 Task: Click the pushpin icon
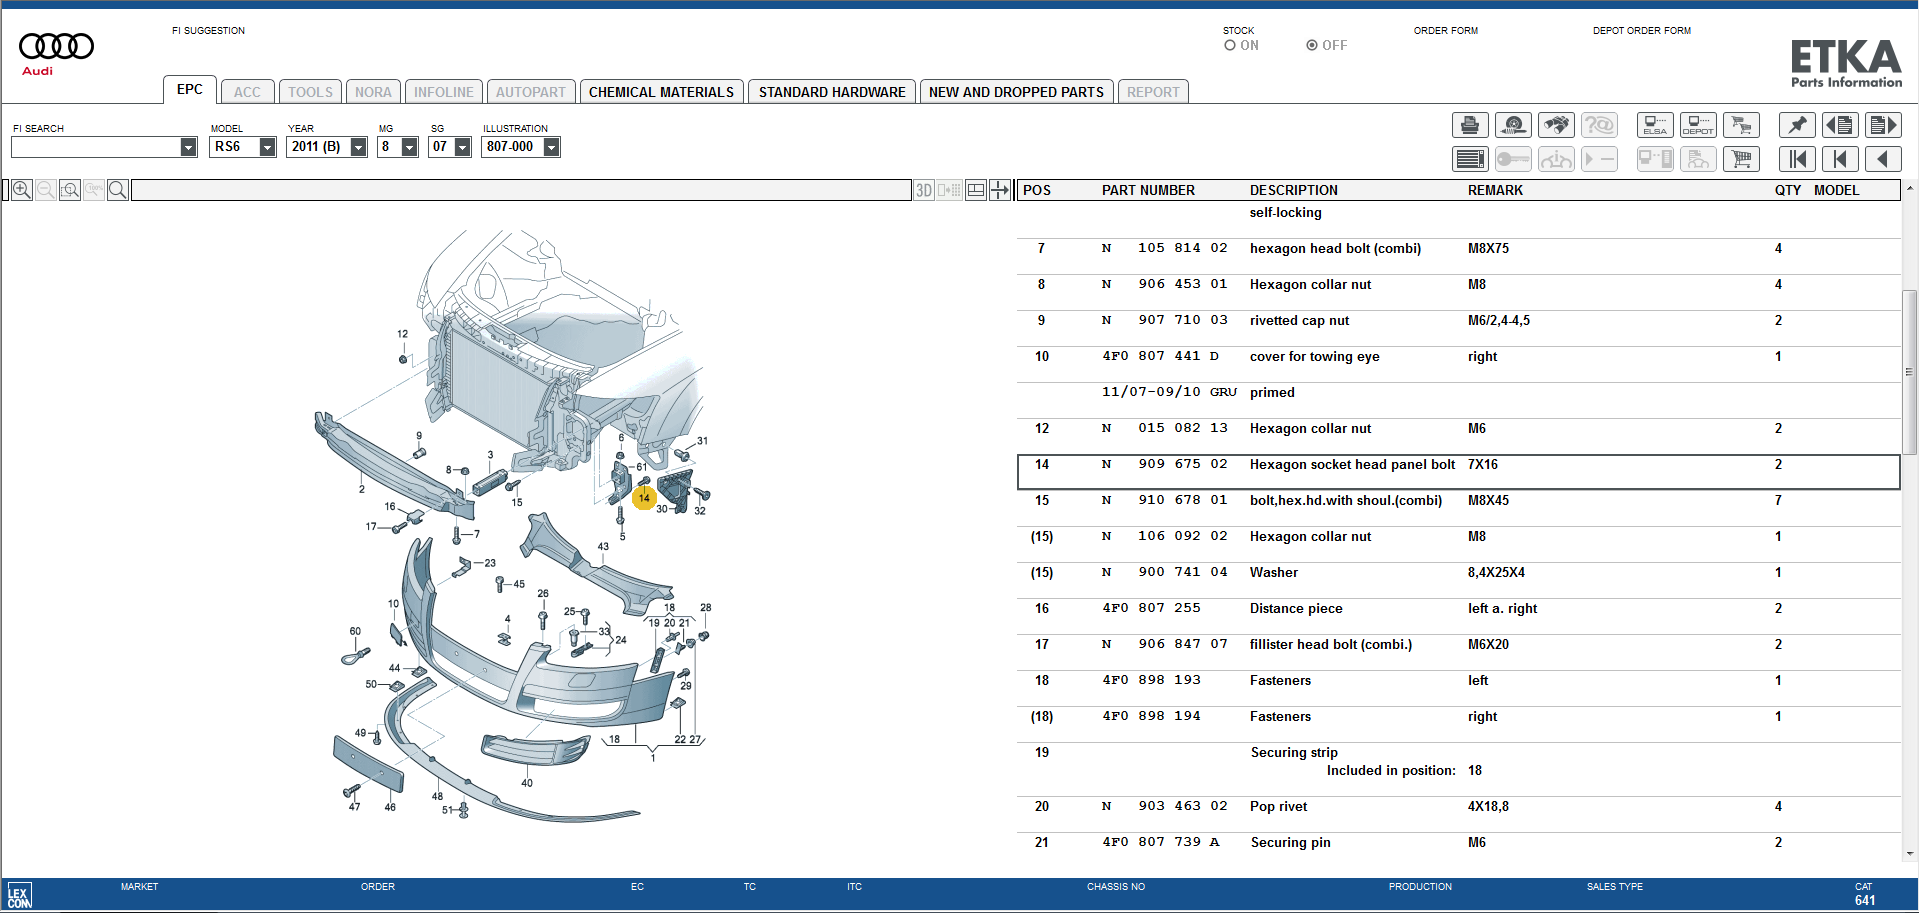point(1797,125)
